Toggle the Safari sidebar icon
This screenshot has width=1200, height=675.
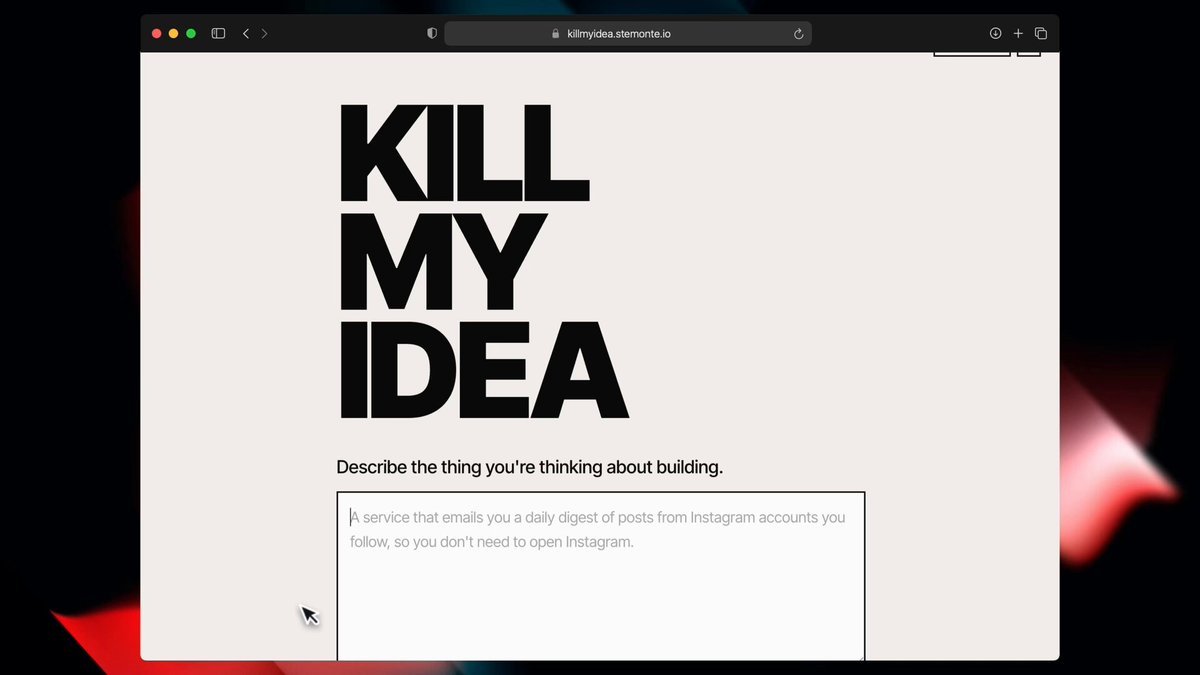pyautogui.click(x=218, y=33)
